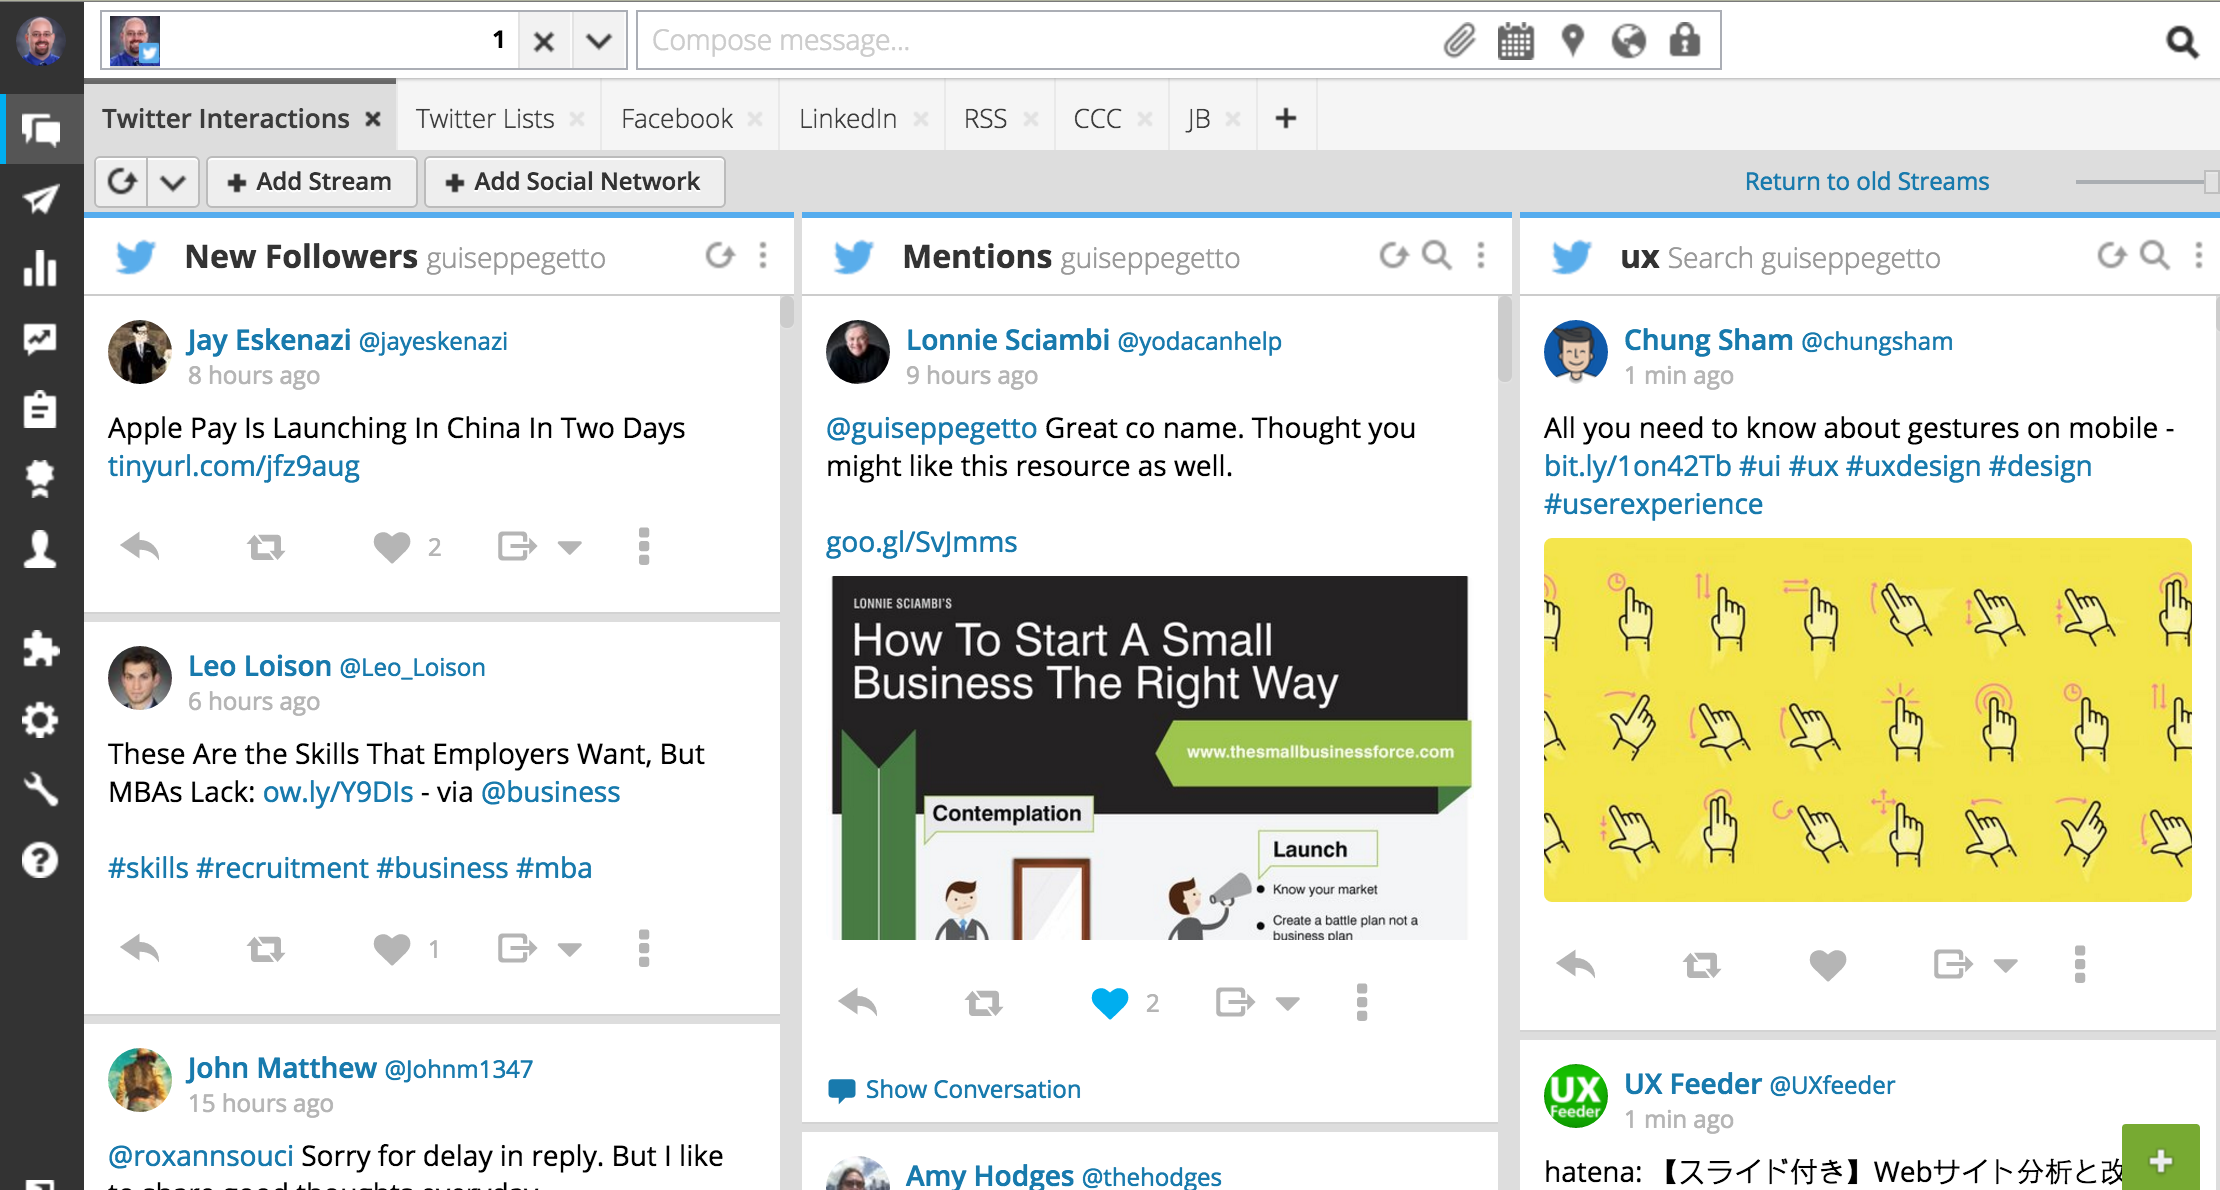Switch to the LinkedIn tab
The width and height of the screenshot is (2220, 1190).
[848, 118]
